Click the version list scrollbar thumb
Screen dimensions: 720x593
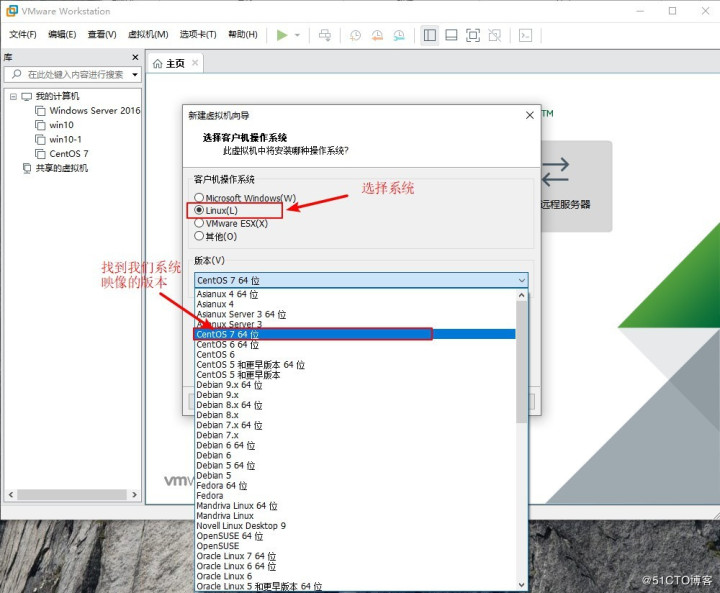tap(522, 362)
